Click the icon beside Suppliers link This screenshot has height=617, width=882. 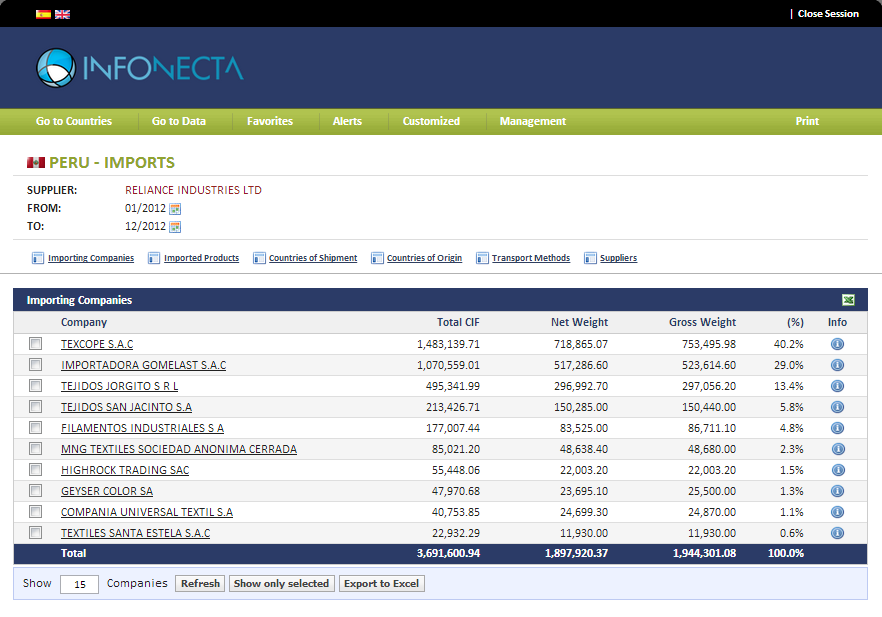pos(590,258)
